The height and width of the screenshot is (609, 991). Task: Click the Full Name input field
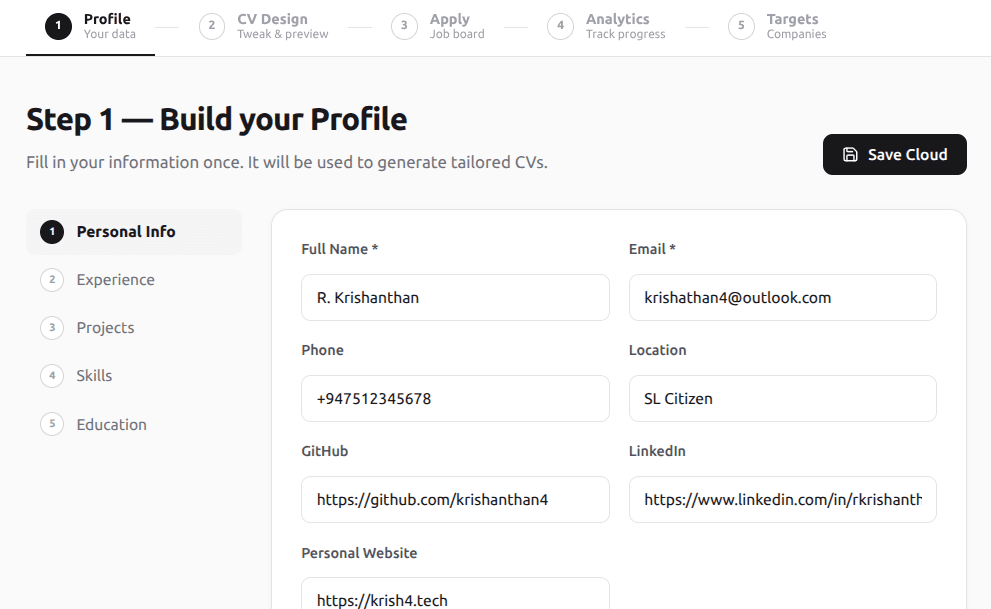[x=455, y=298]
